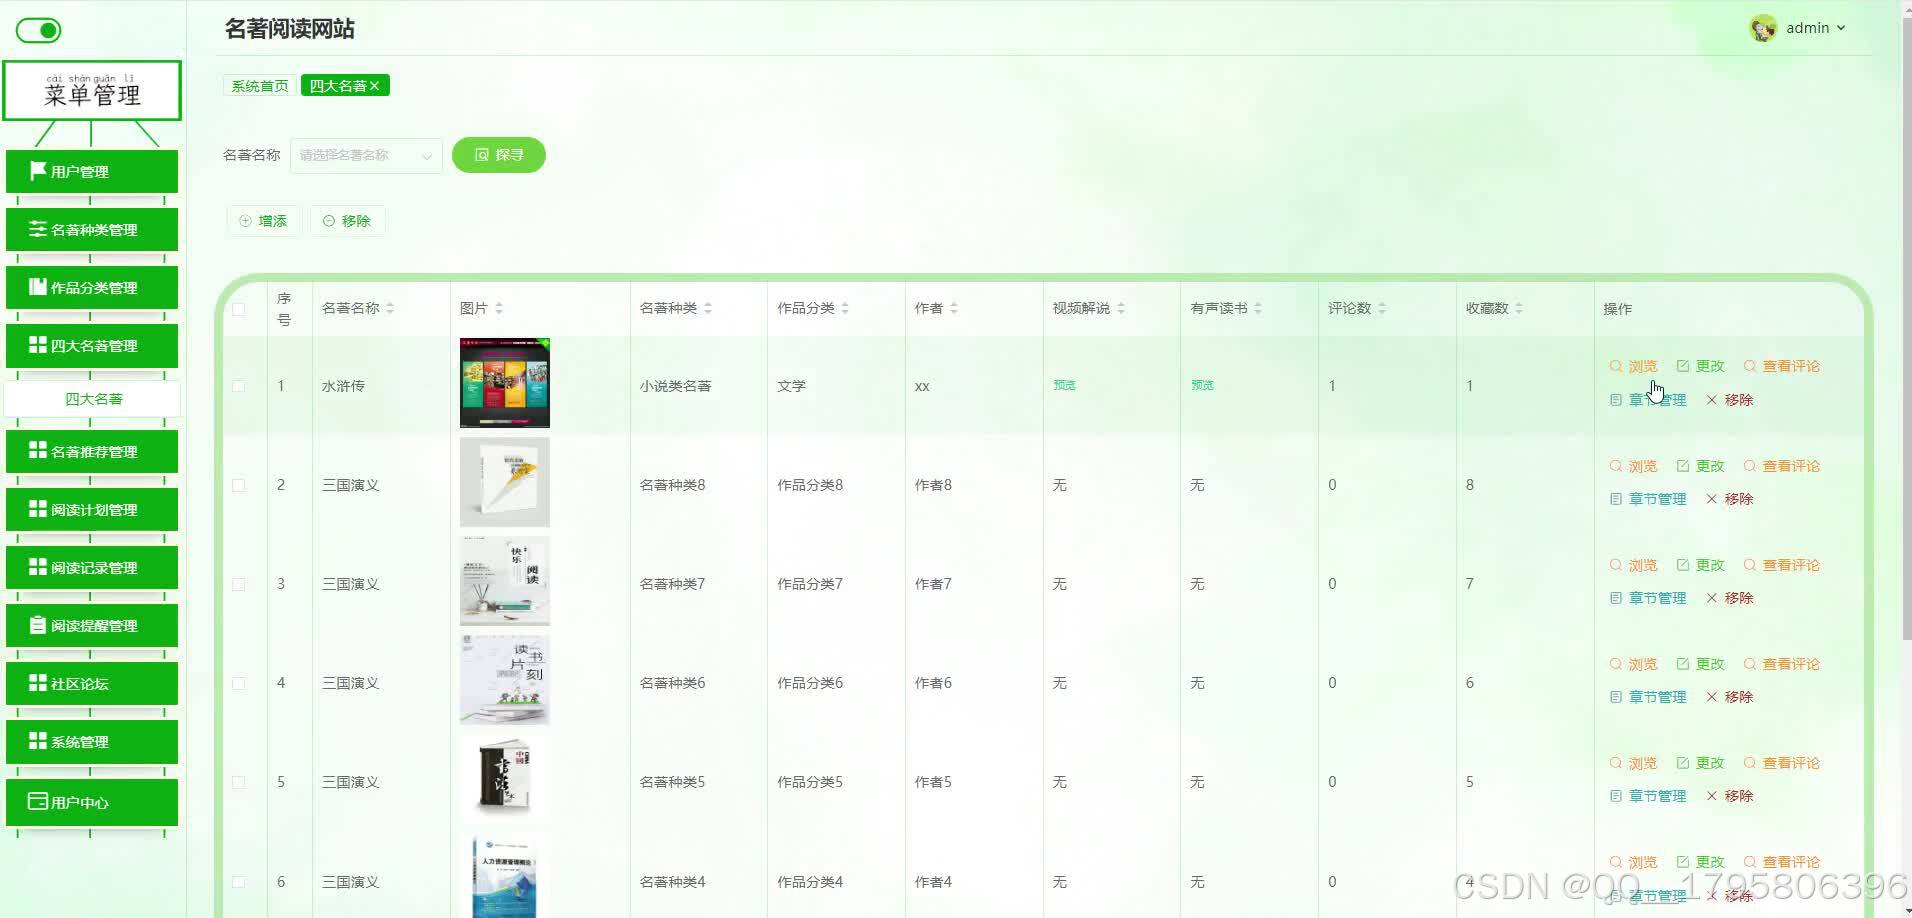Sort by 收藏数 column
1912x918 pixels.
(x=1519, y=308)
